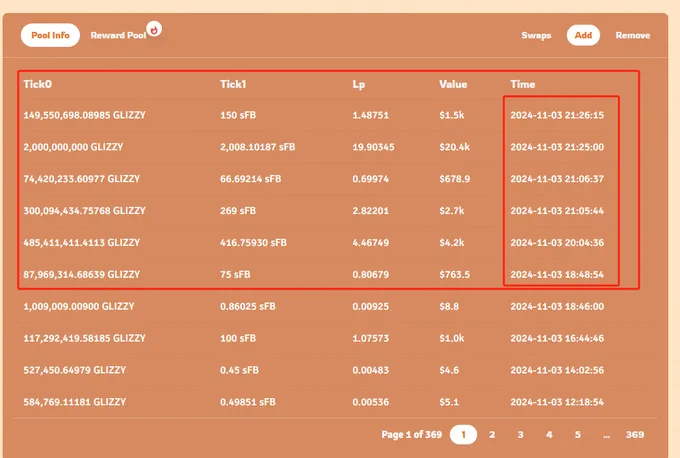
Task: Jump to last page 369
Action: pyautogui.click(x=635, y=435)
